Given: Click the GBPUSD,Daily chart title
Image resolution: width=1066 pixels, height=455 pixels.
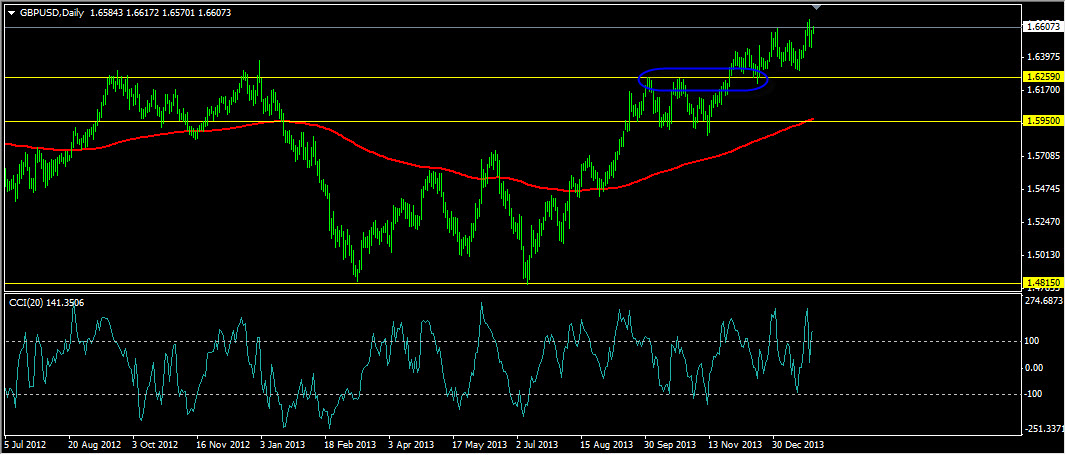Looking at the screenshot, I should pyautogui.click(x=50, y=13).
